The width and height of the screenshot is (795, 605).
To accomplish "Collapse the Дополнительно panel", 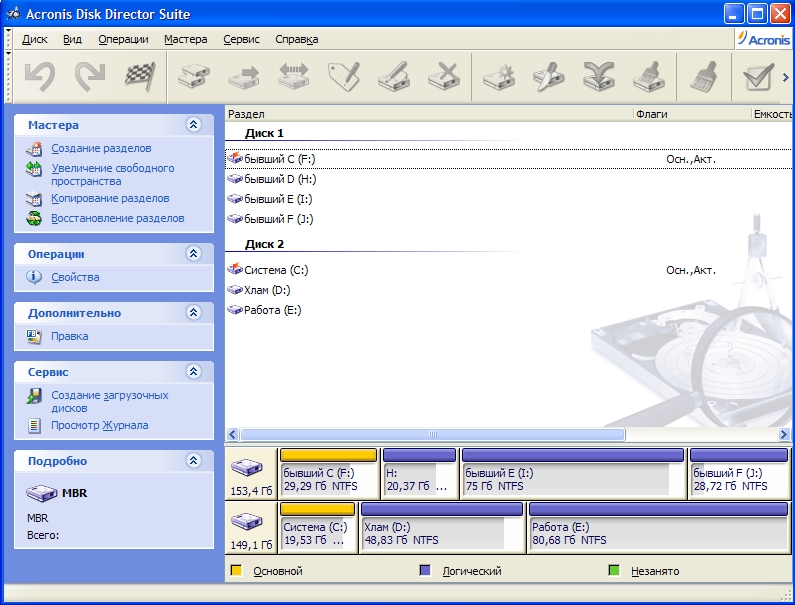I will 194,312.
